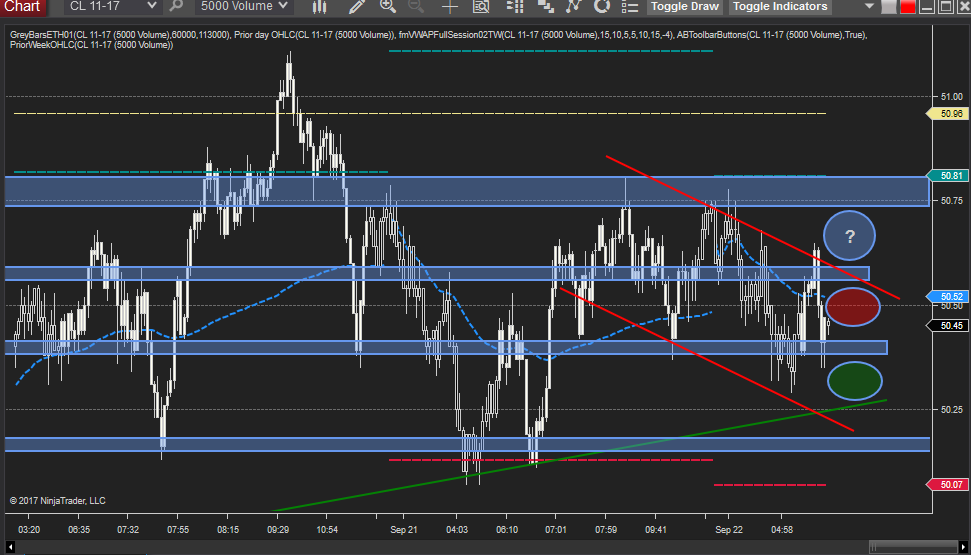Click the overlapping squares toolbar icon
The height and width of the screenshot is (555, 971).
(546, 7)
